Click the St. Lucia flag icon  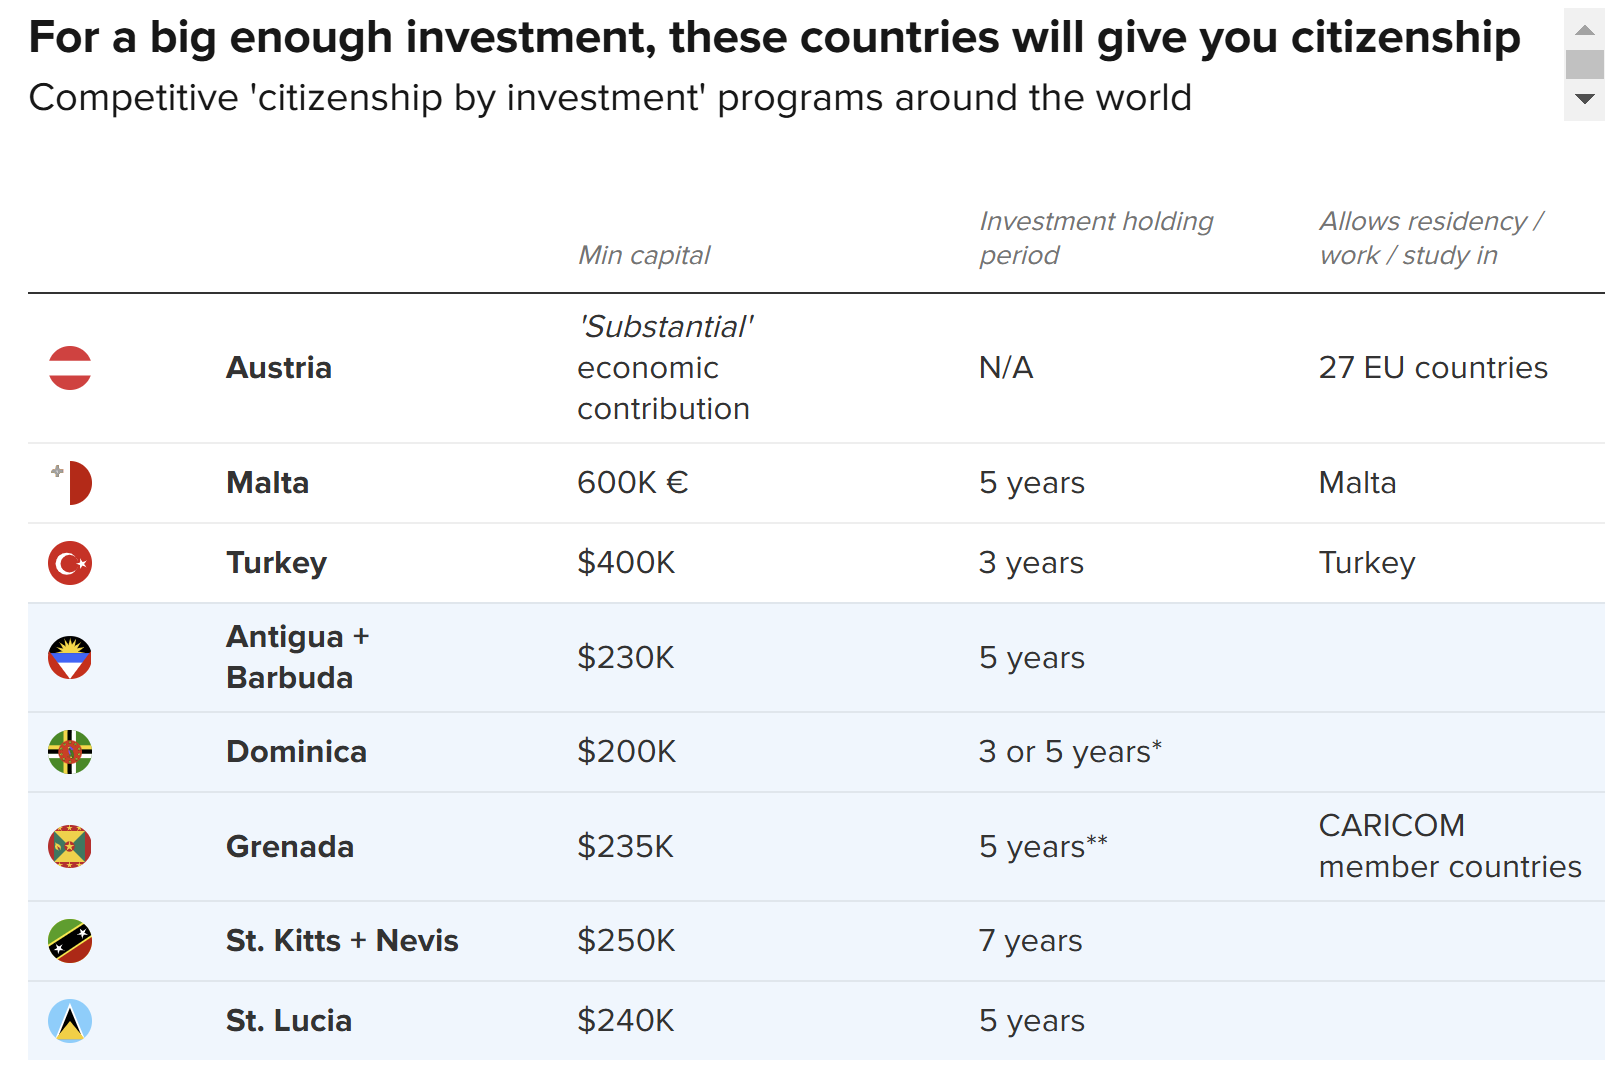(70, 1021)
